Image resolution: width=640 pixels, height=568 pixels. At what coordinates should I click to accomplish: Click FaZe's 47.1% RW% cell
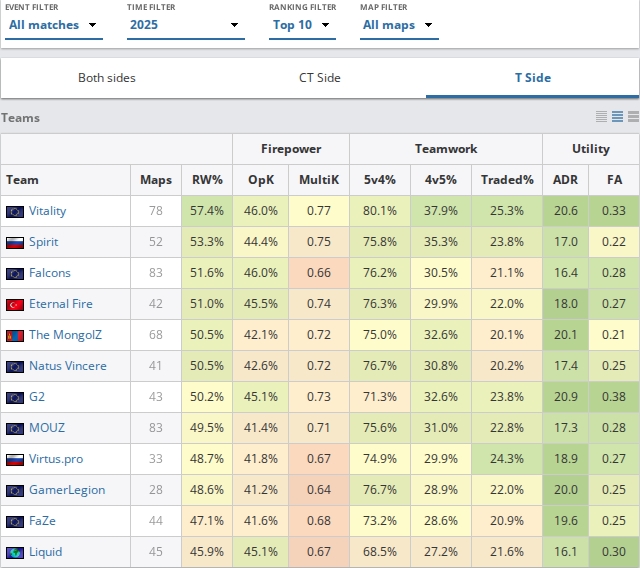click(207, 521)
